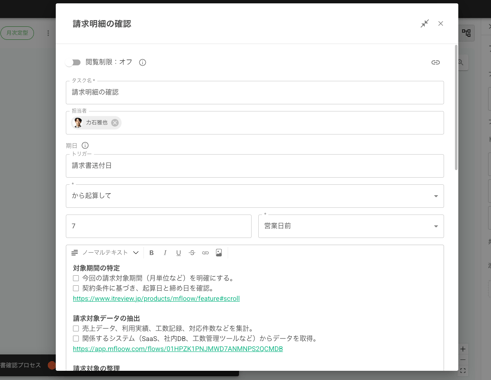Expand the から起算して dropdown

point(255,196)
